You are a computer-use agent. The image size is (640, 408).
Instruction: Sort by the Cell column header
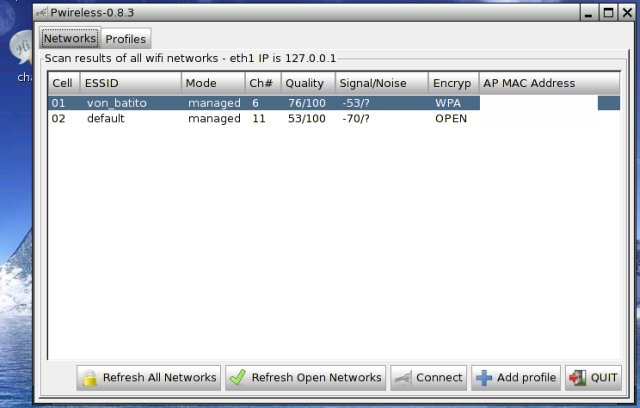point(64,83)
